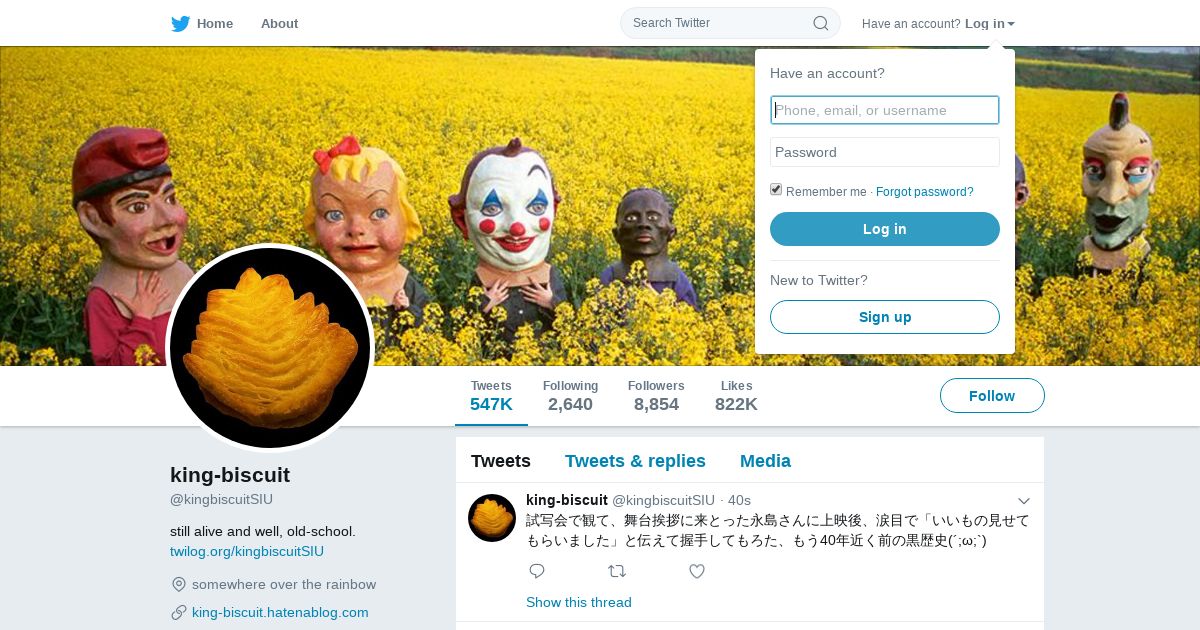Screen dimensions: 1200x630
Task: Switch to Tweets & replies tab
Action: (635, 461)
